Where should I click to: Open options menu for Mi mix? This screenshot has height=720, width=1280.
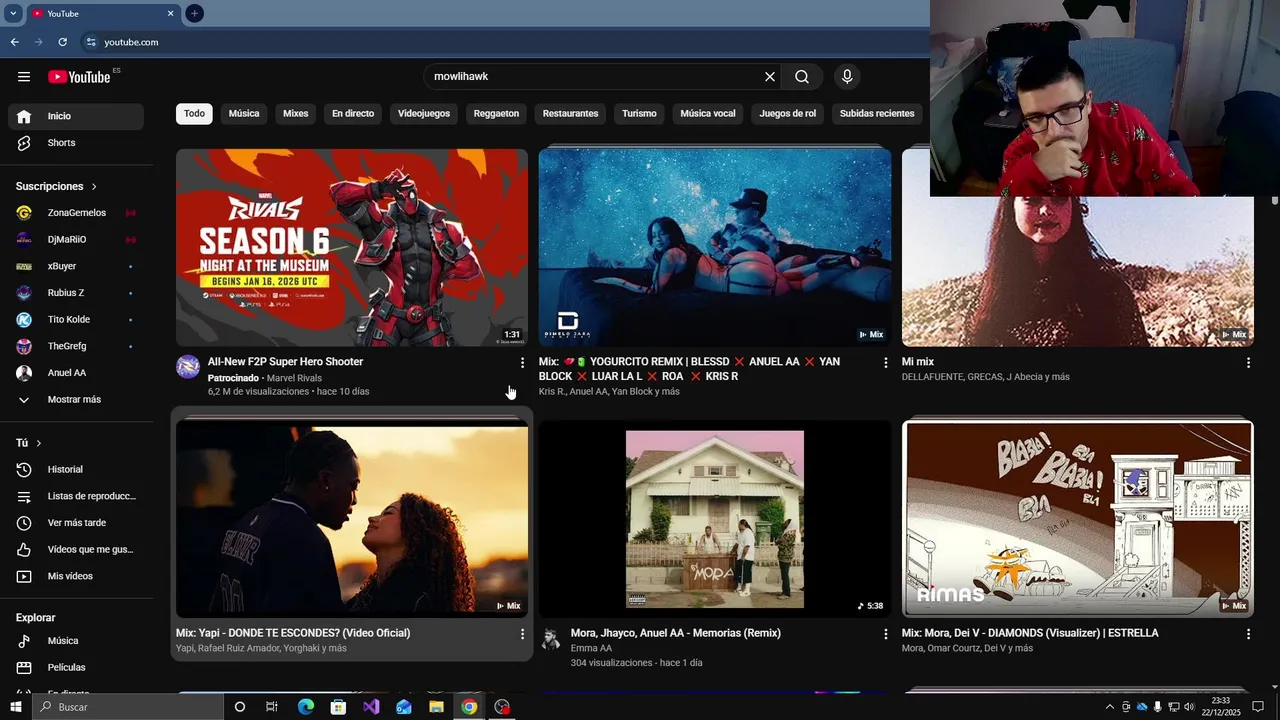(x=1248, y=363)
